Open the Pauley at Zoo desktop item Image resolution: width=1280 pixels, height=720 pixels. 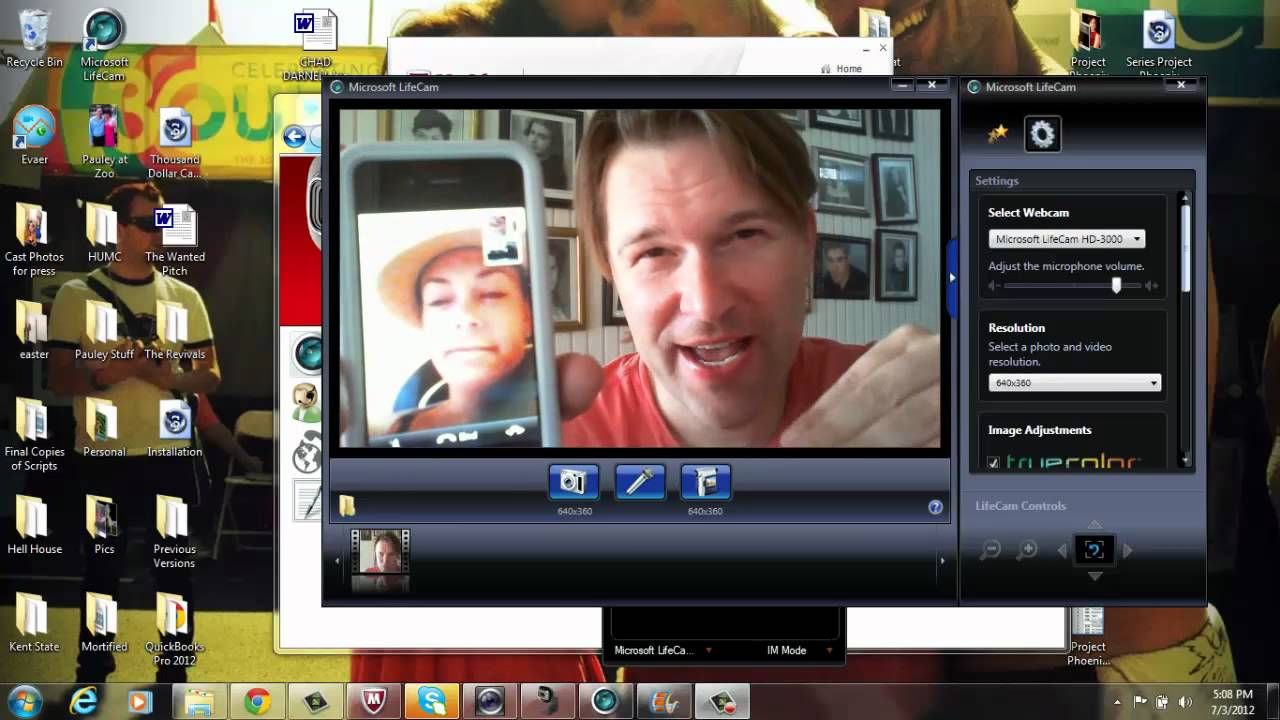point(104,143)
